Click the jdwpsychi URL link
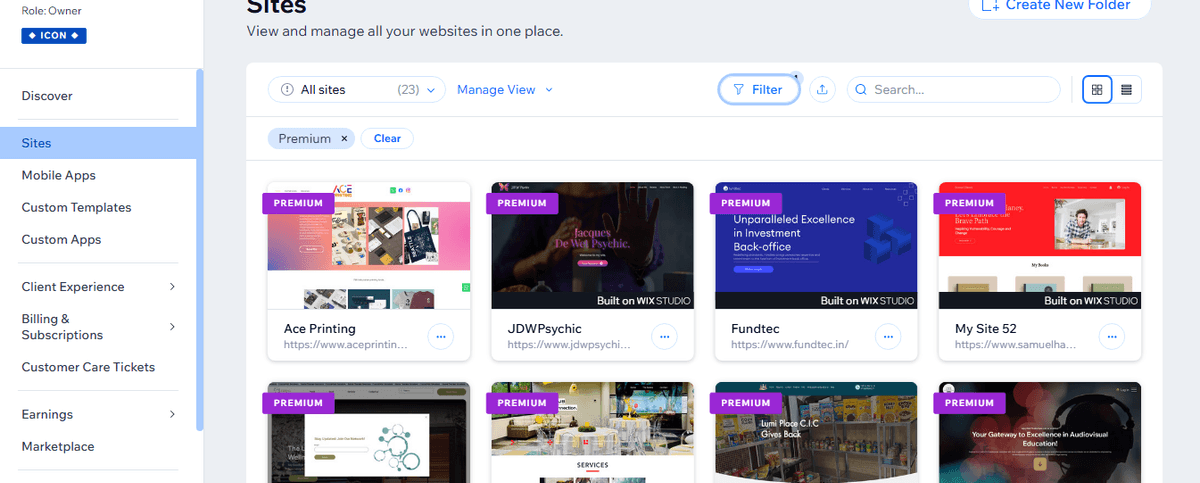The height and width of the screenshot is (483, 1200). coord(570,344)
